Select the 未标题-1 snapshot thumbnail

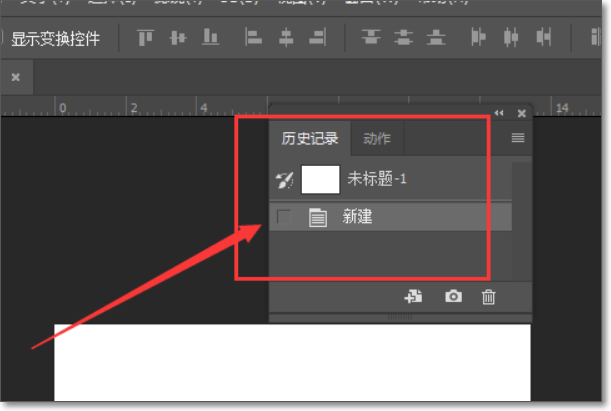coord(320,180)
